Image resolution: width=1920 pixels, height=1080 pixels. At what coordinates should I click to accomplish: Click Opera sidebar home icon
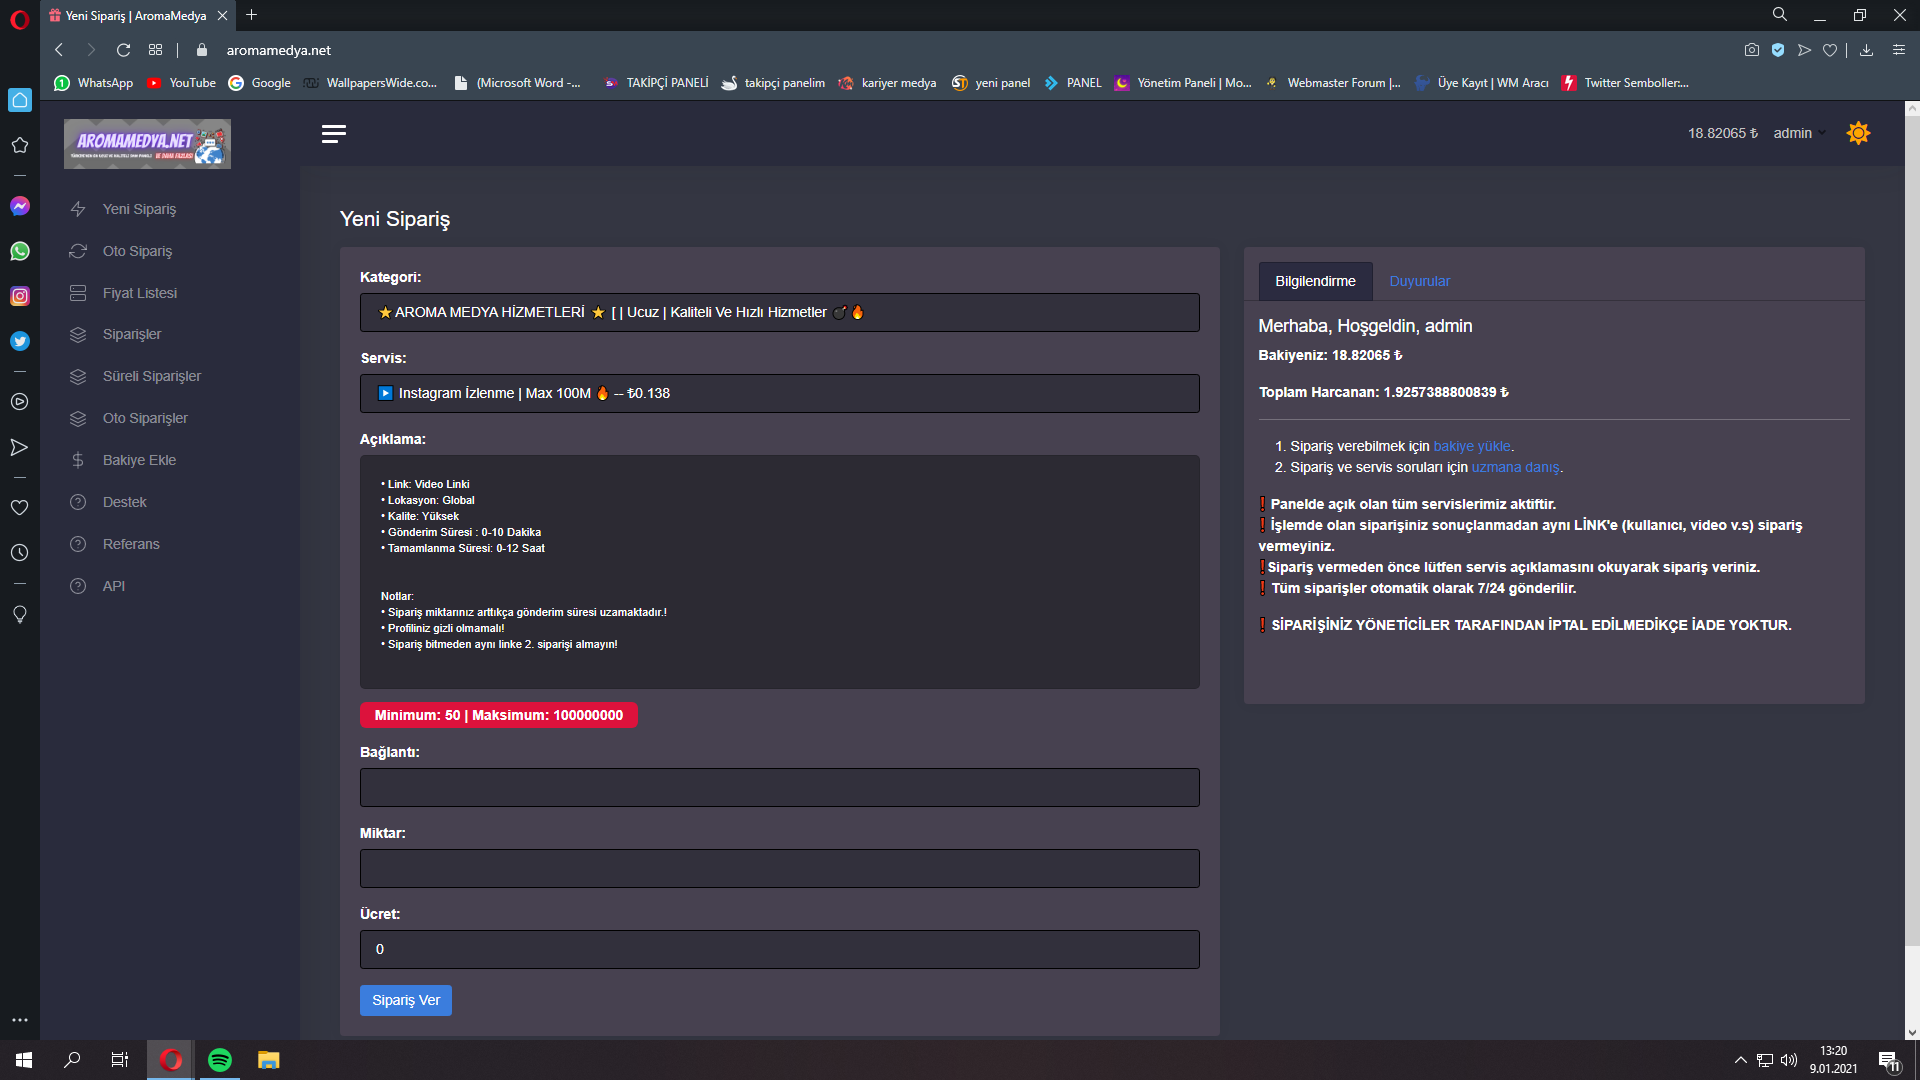[20, 100]
